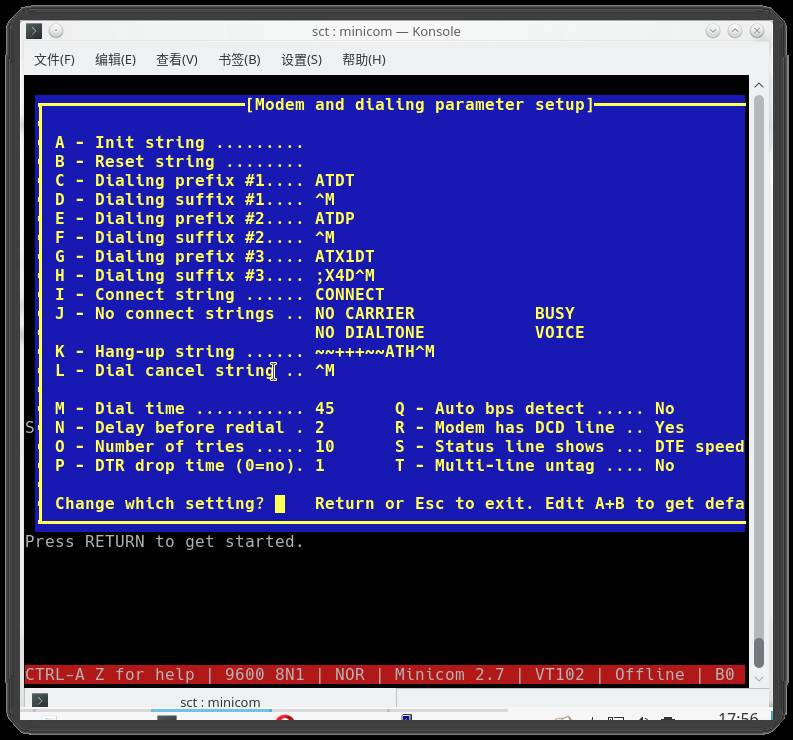Screen dimensions: 793x740
Task: Click '9600 8N1' in the status bar
Action: (x=265, y=675)
